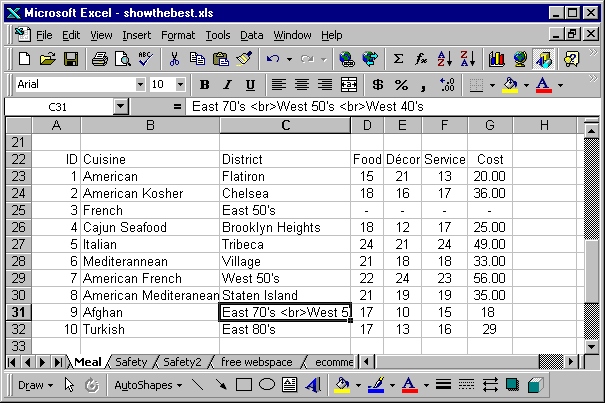Click the Cut scissors icon
Viewport: 605px width, 403px height.
click(x=174, y=59)
